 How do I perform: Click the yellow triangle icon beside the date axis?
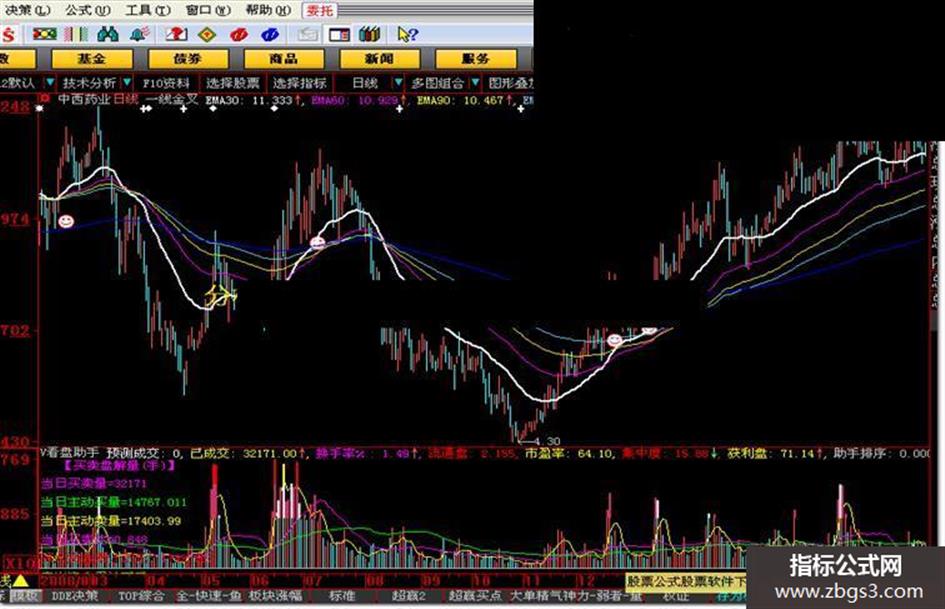click(20, 581)
